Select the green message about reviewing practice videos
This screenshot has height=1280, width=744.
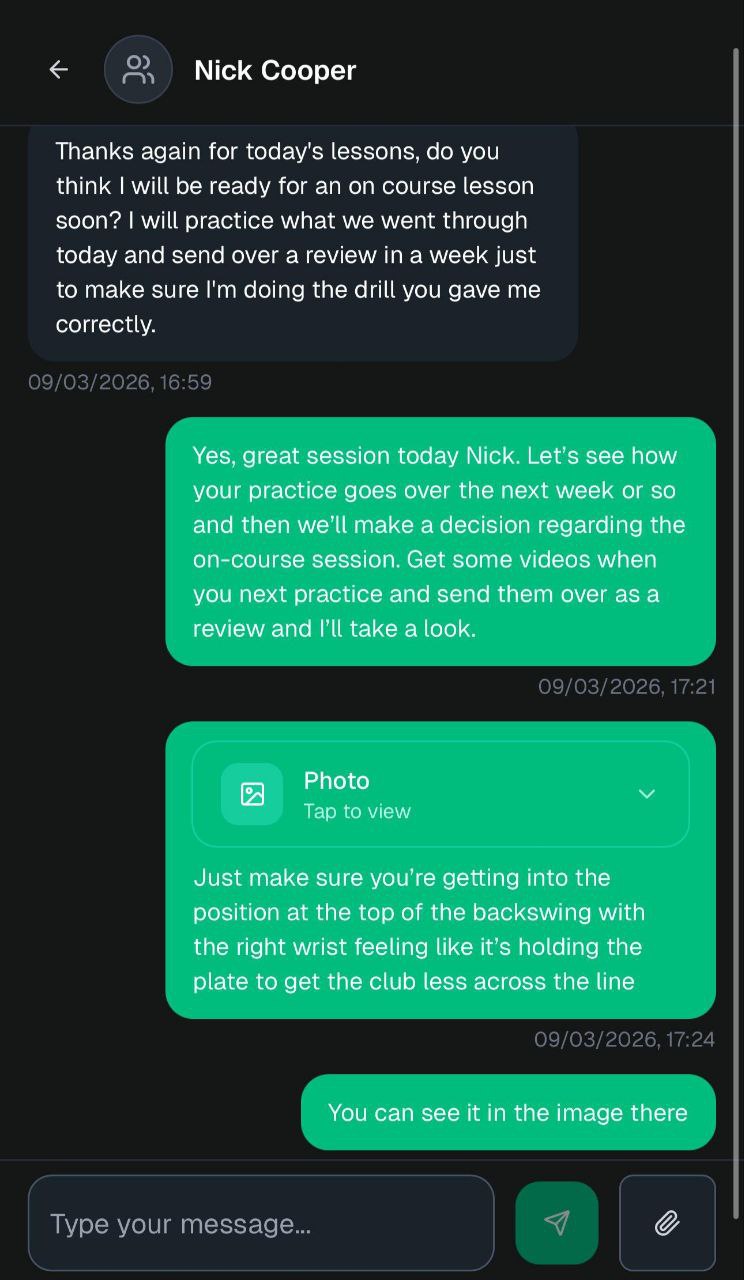point(440,541)
